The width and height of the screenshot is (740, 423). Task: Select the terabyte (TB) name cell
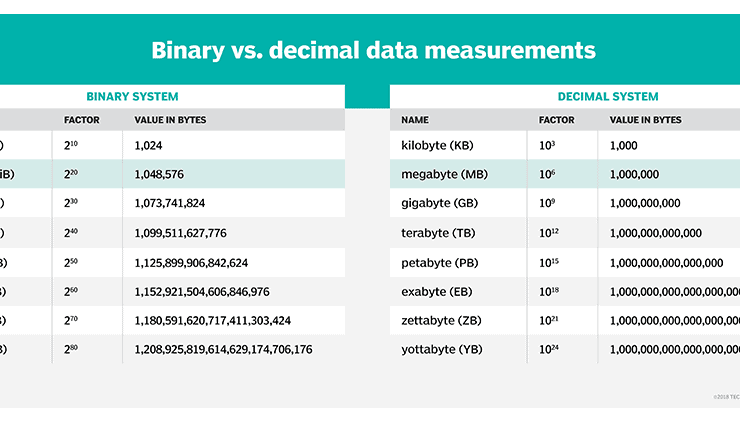[x=437, y=233]
